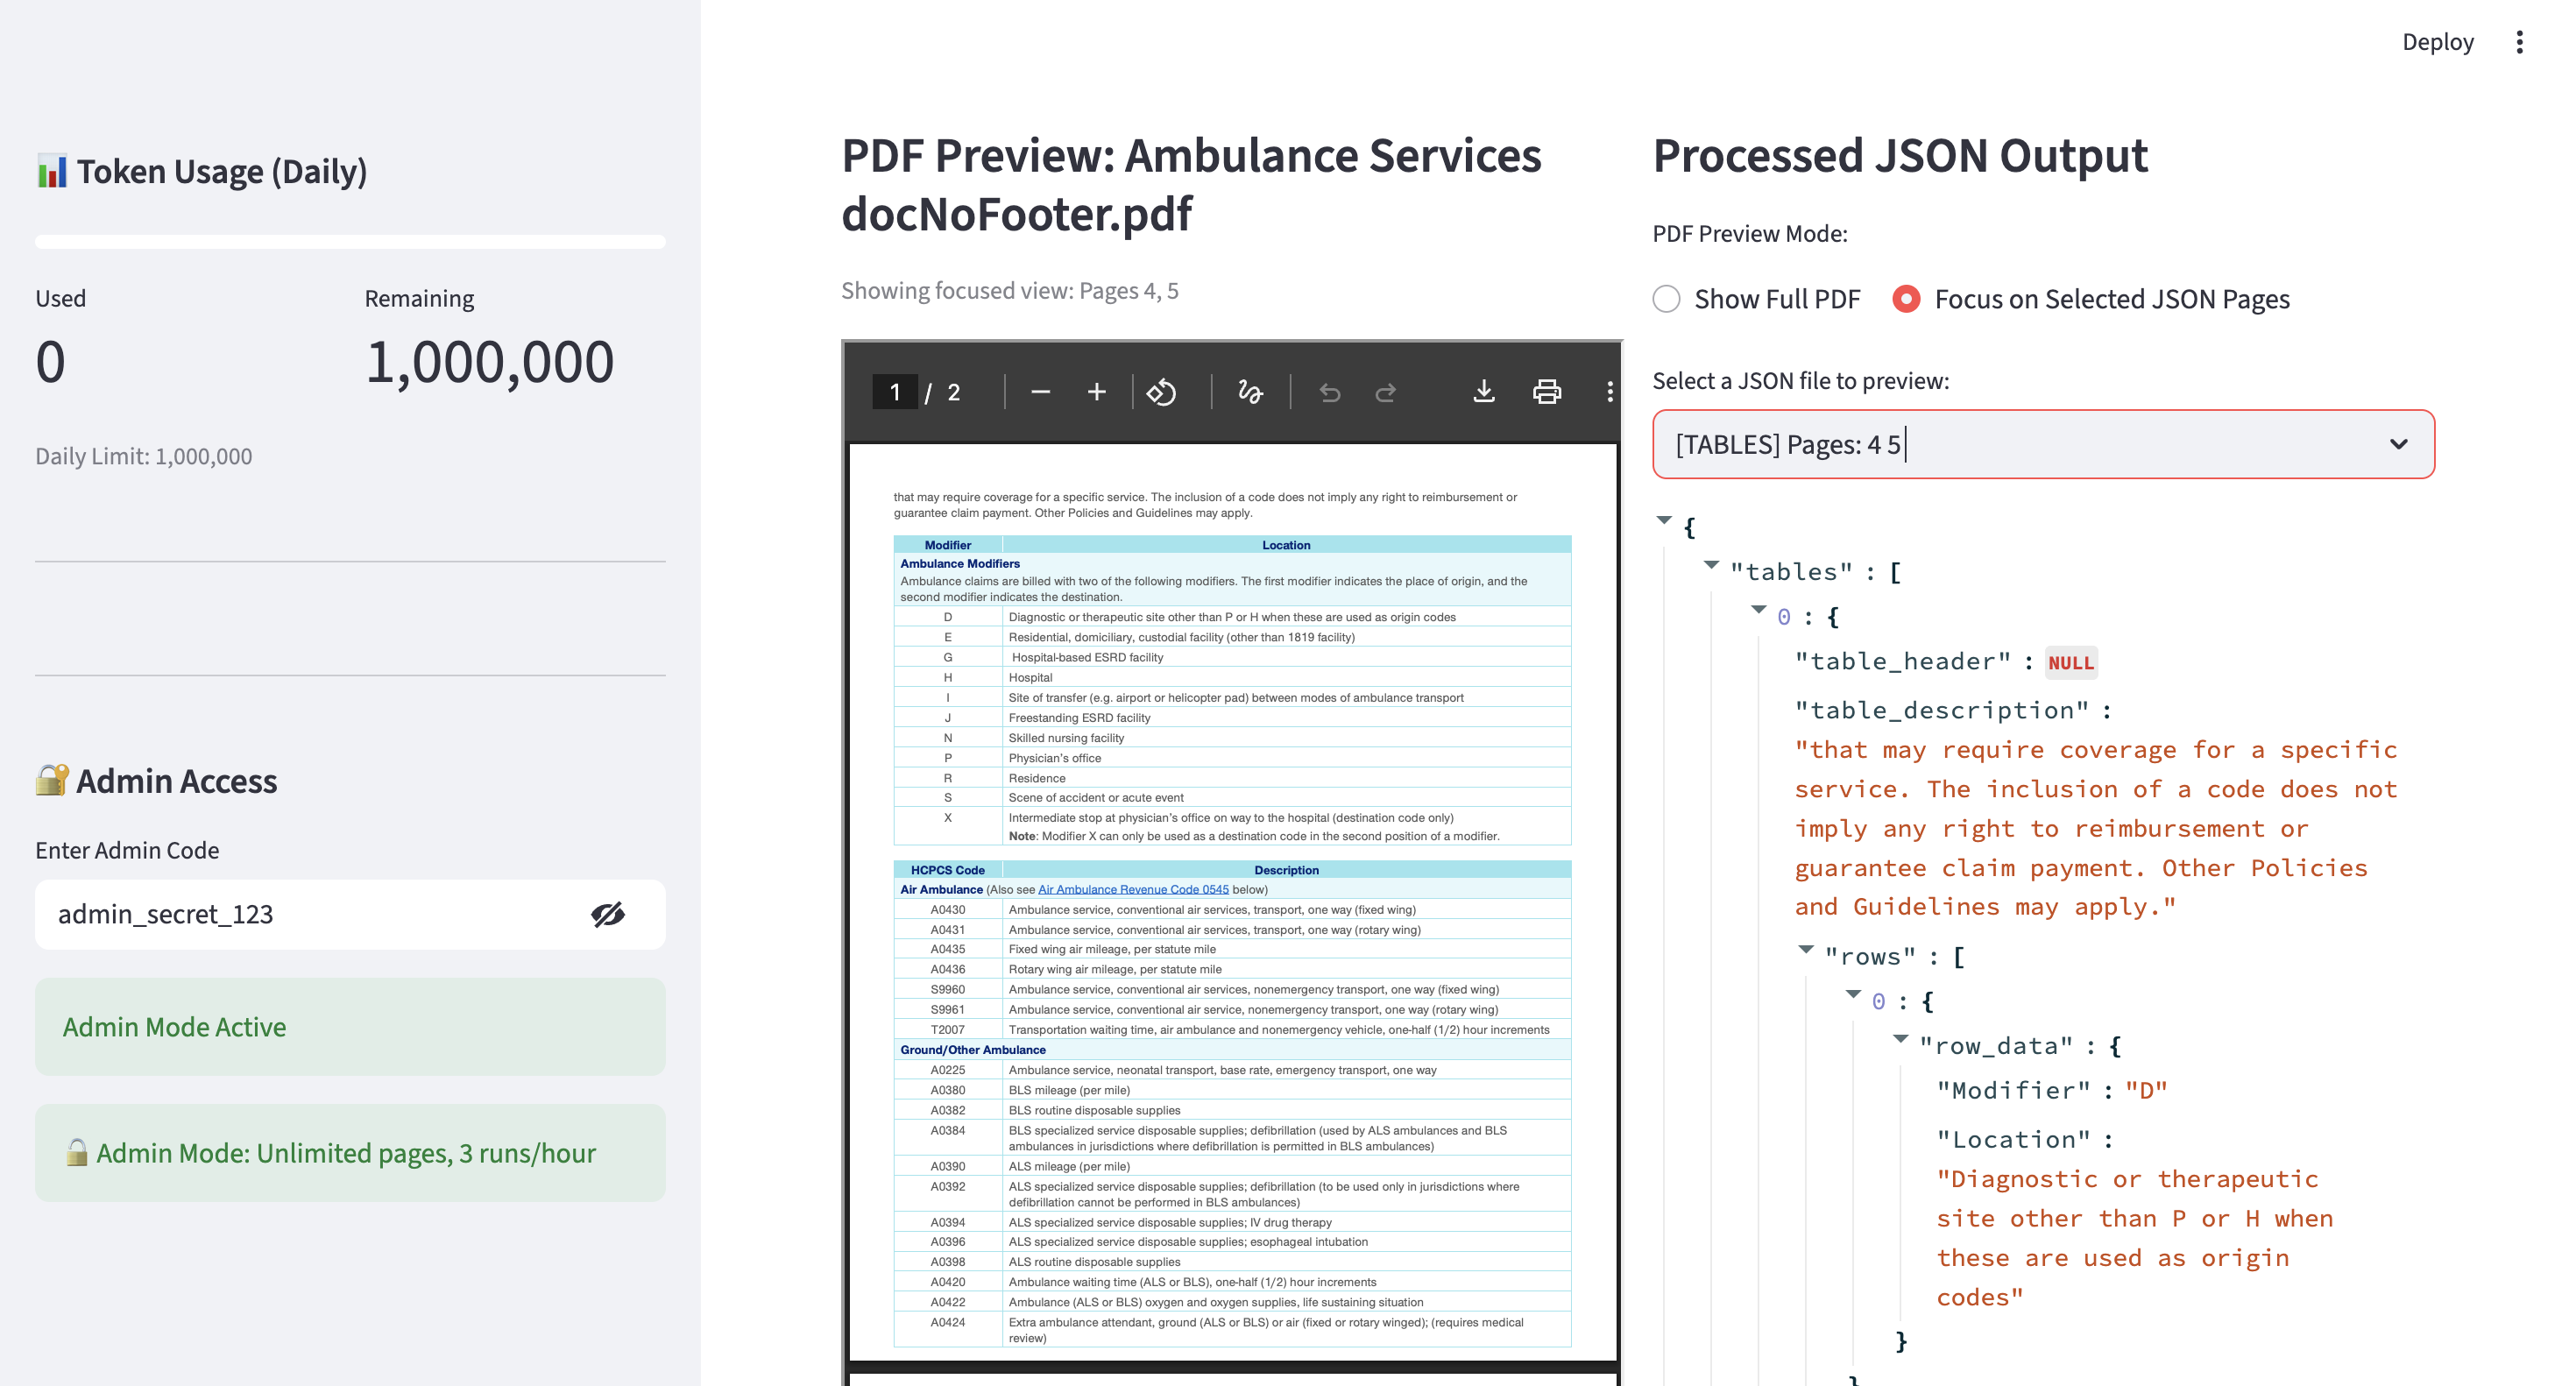Download the PDF file
Viewport: 2576px width, 1386px height.
(x=1484, y=392)
